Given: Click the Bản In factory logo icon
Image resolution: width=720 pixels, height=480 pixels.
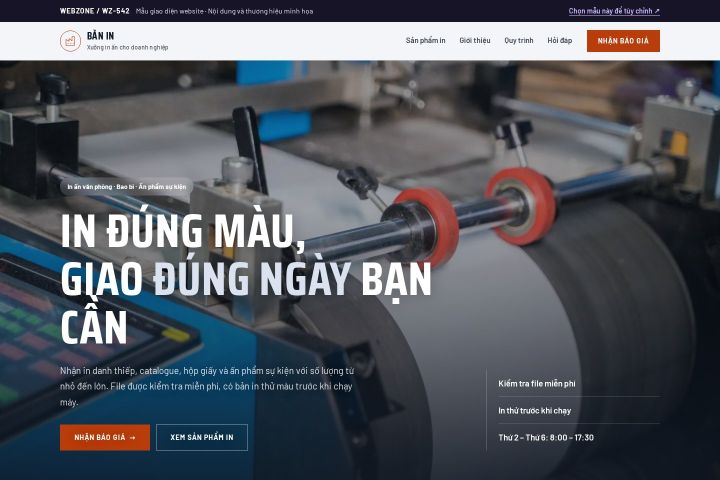Looking at the screenshot, I should (x=70, y=41).
